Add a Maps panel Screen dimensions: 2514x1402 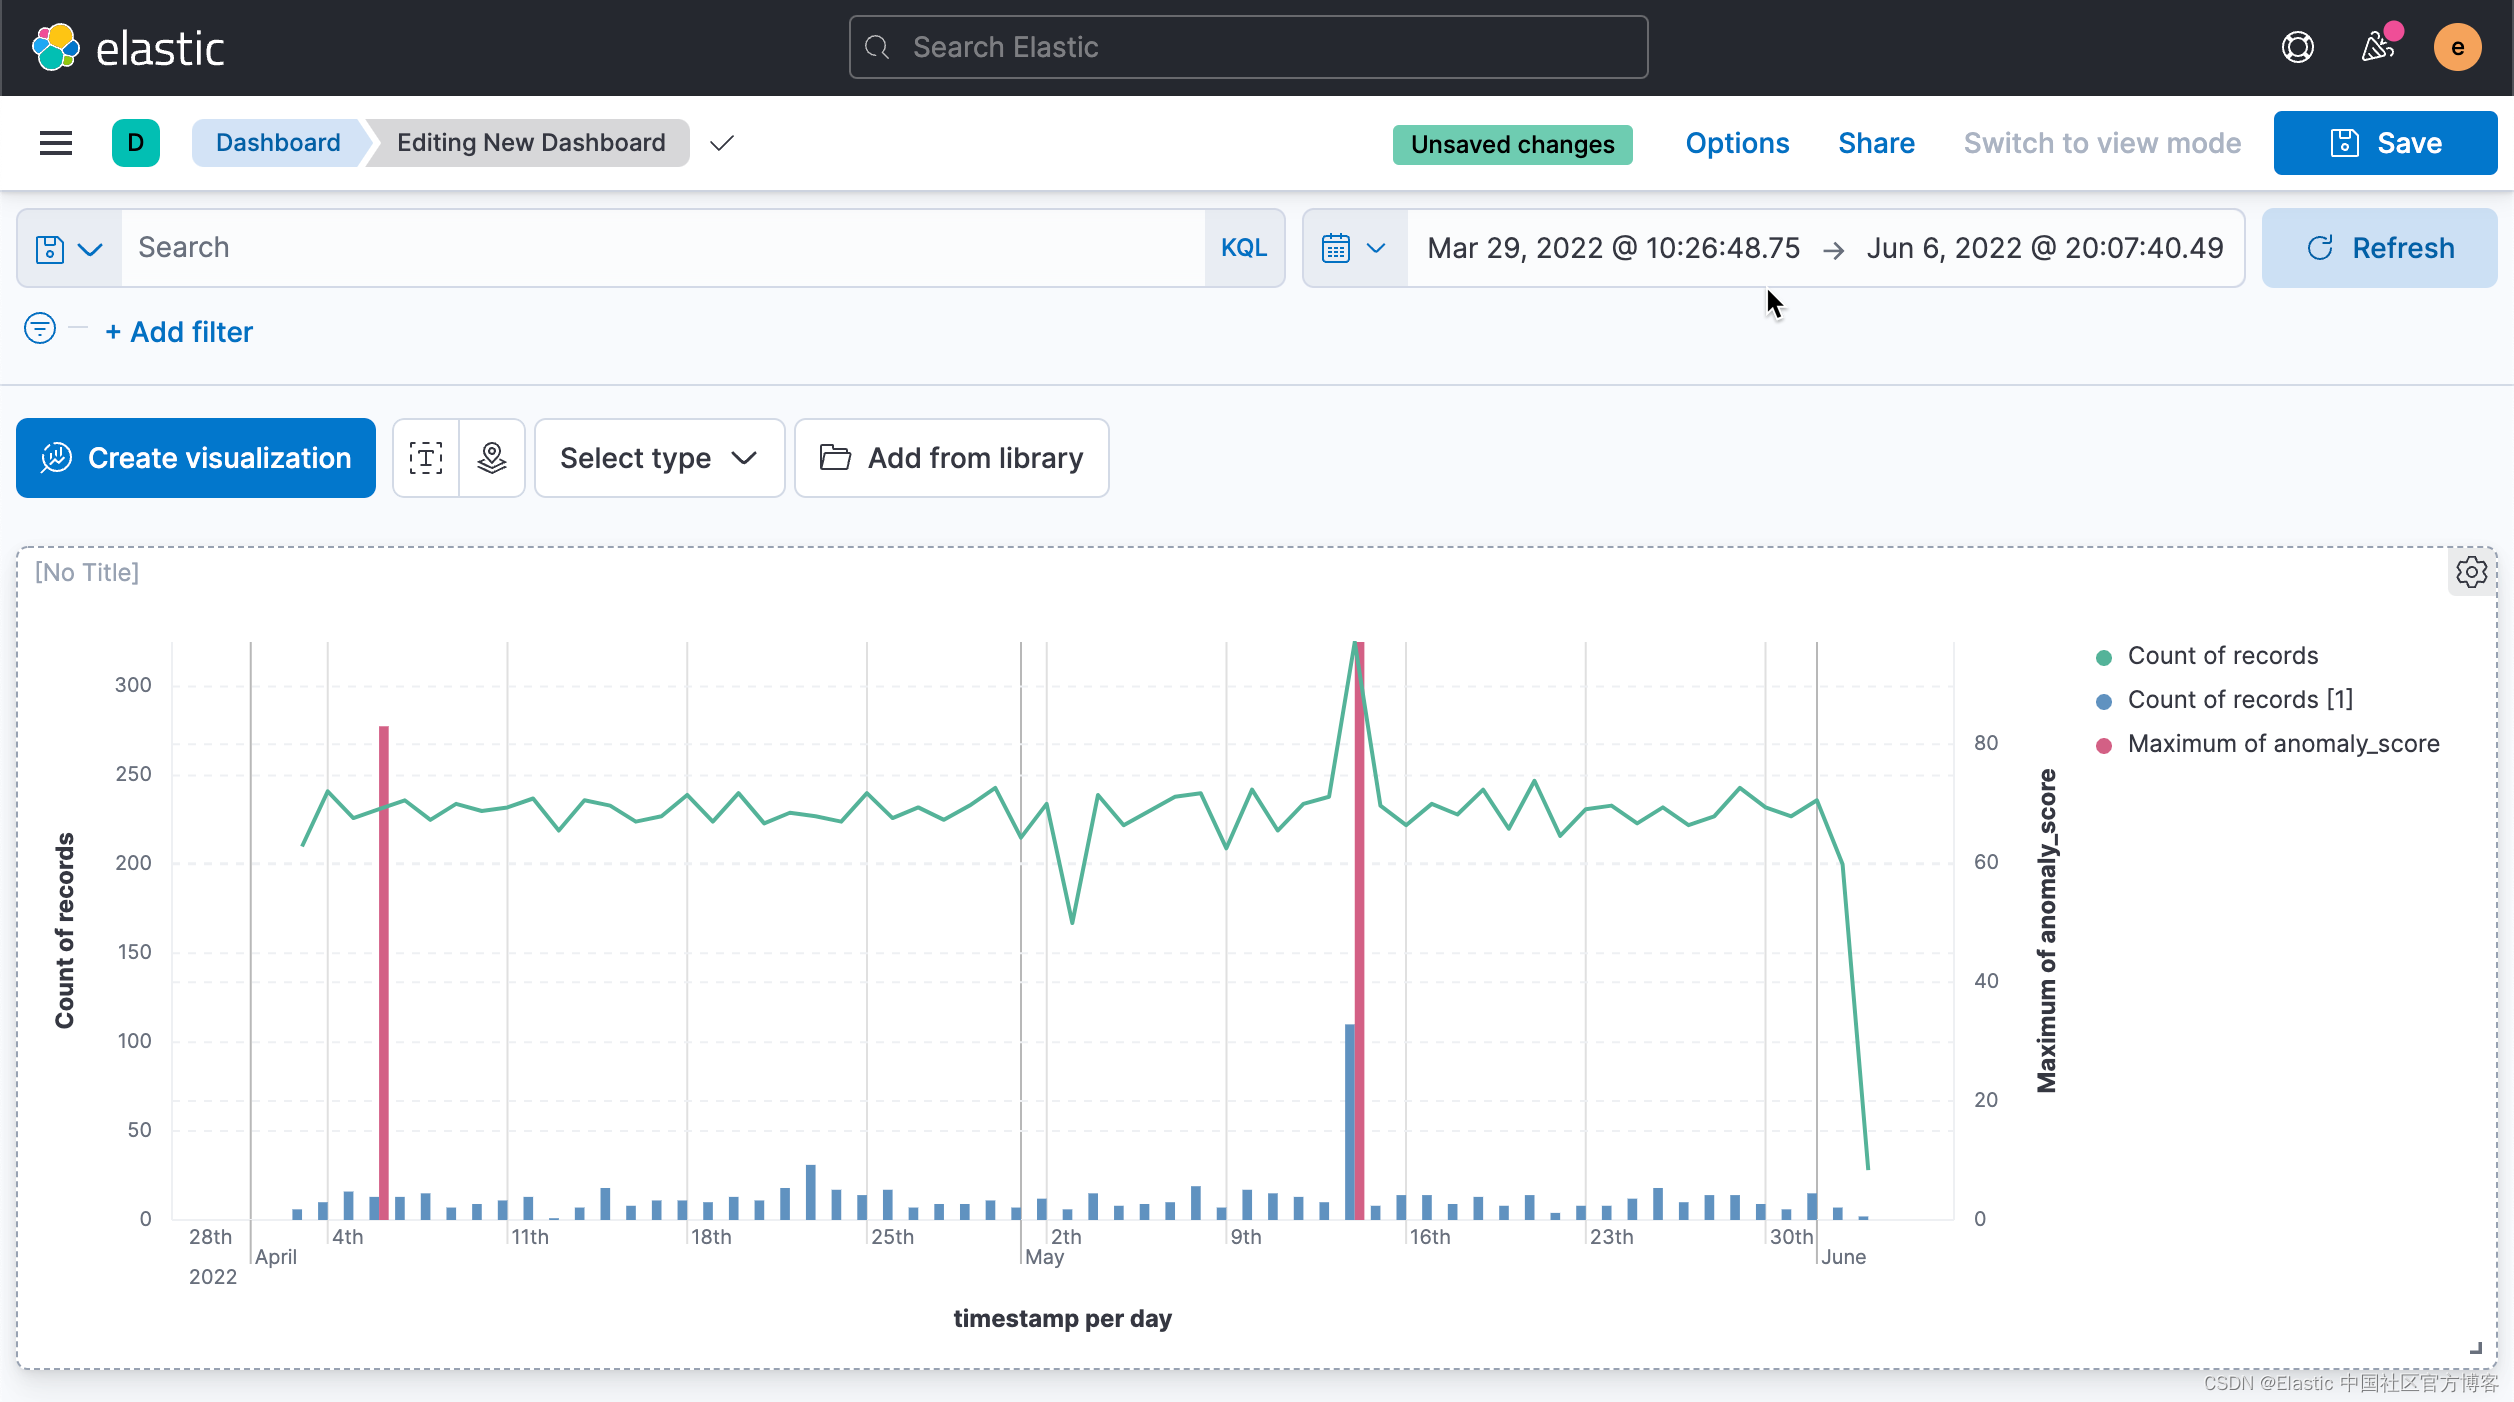[x=492, y=458]
